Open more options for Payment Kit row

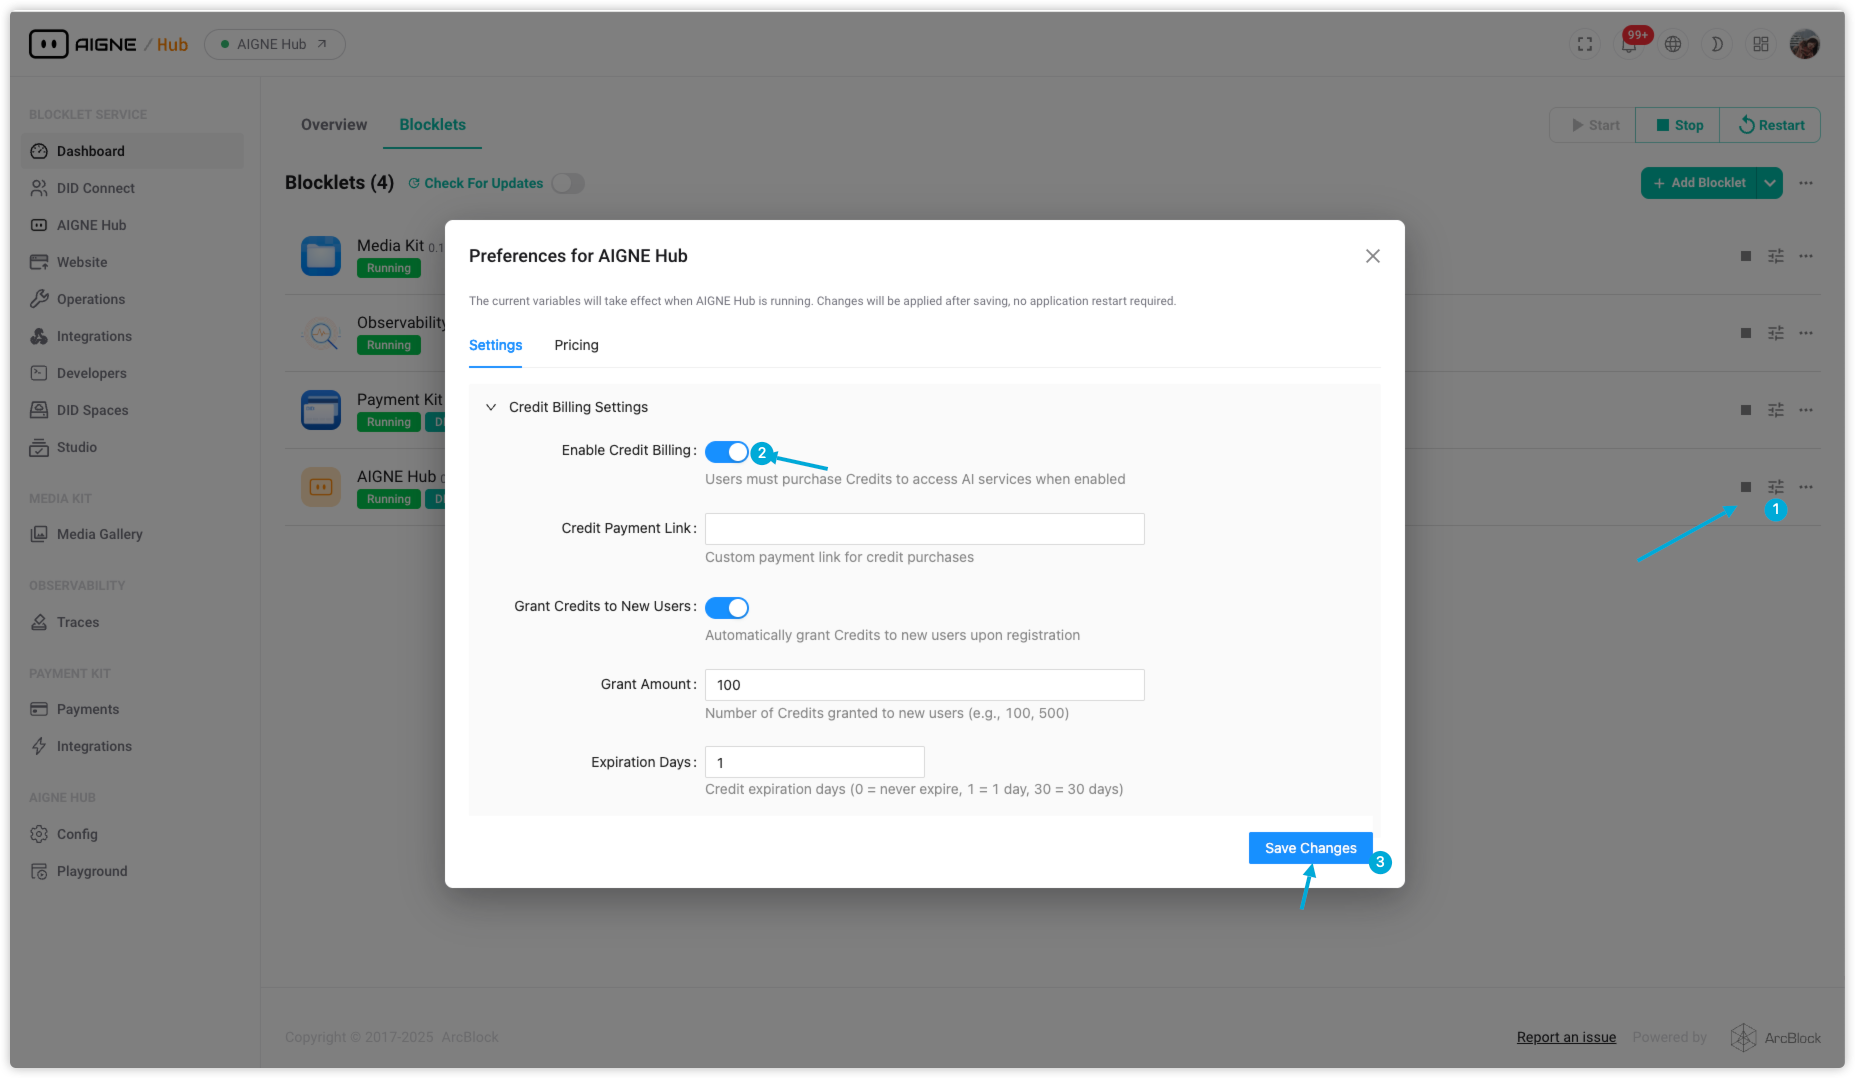1806,410
